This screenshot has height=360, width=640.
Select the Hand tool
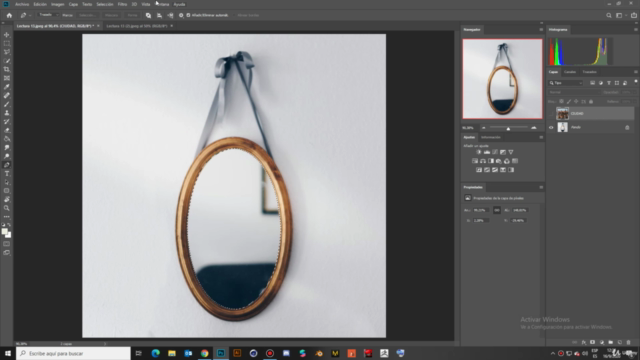(x=7, y=199)
